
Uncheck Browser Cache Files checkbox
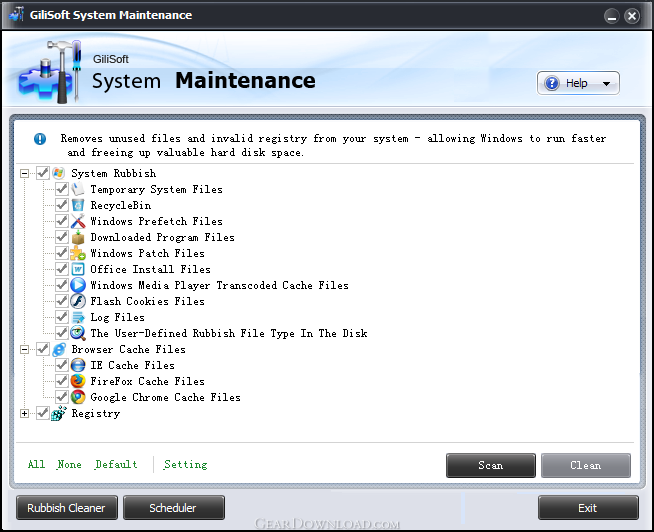[43, 349]
